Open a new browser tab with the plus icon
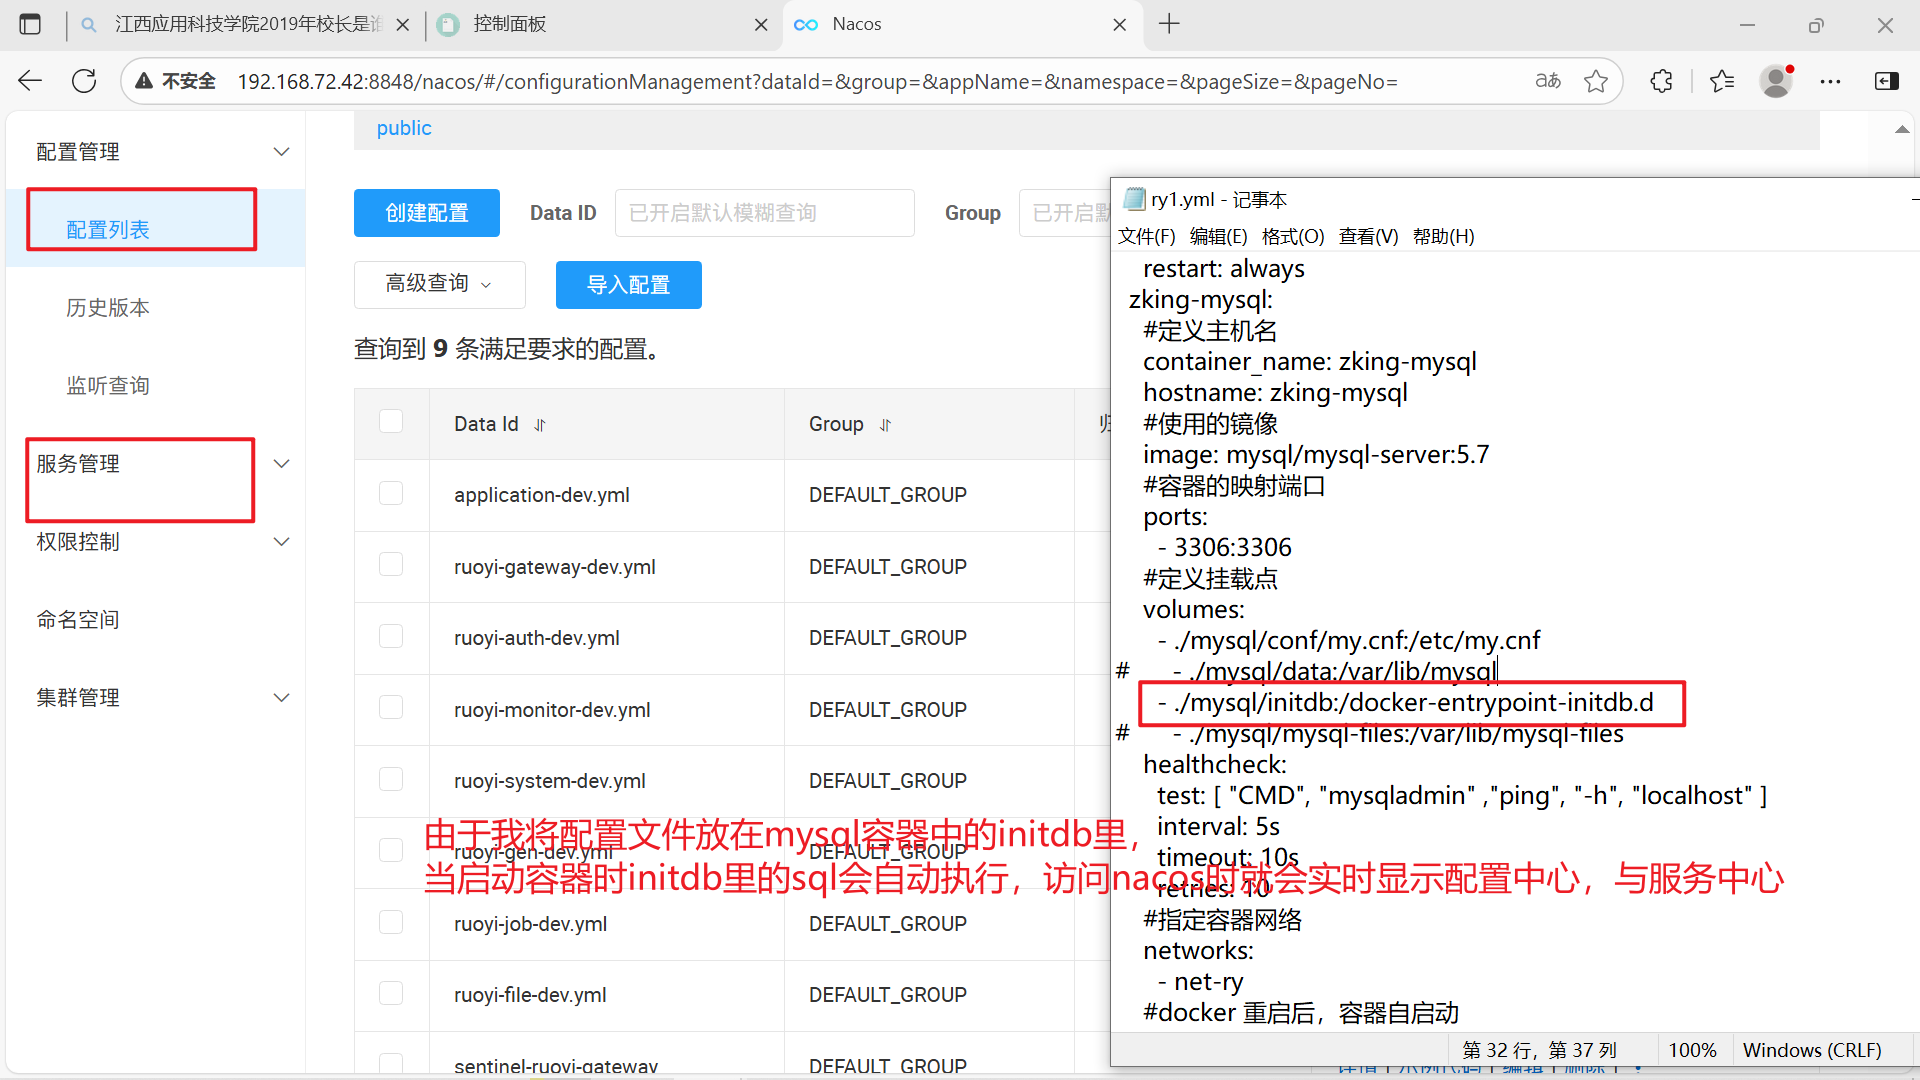This screenshot has height=1080, width=1920. pos(1169,24)
